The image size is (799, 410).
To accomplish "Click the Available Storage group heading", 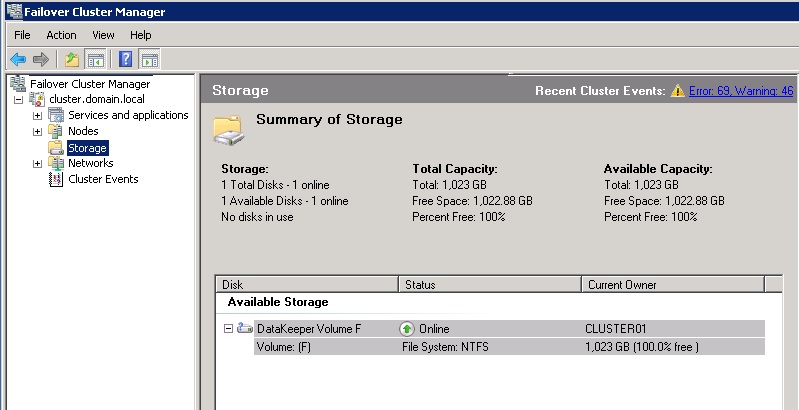I will pyautogui.click(x=278, y=302).
